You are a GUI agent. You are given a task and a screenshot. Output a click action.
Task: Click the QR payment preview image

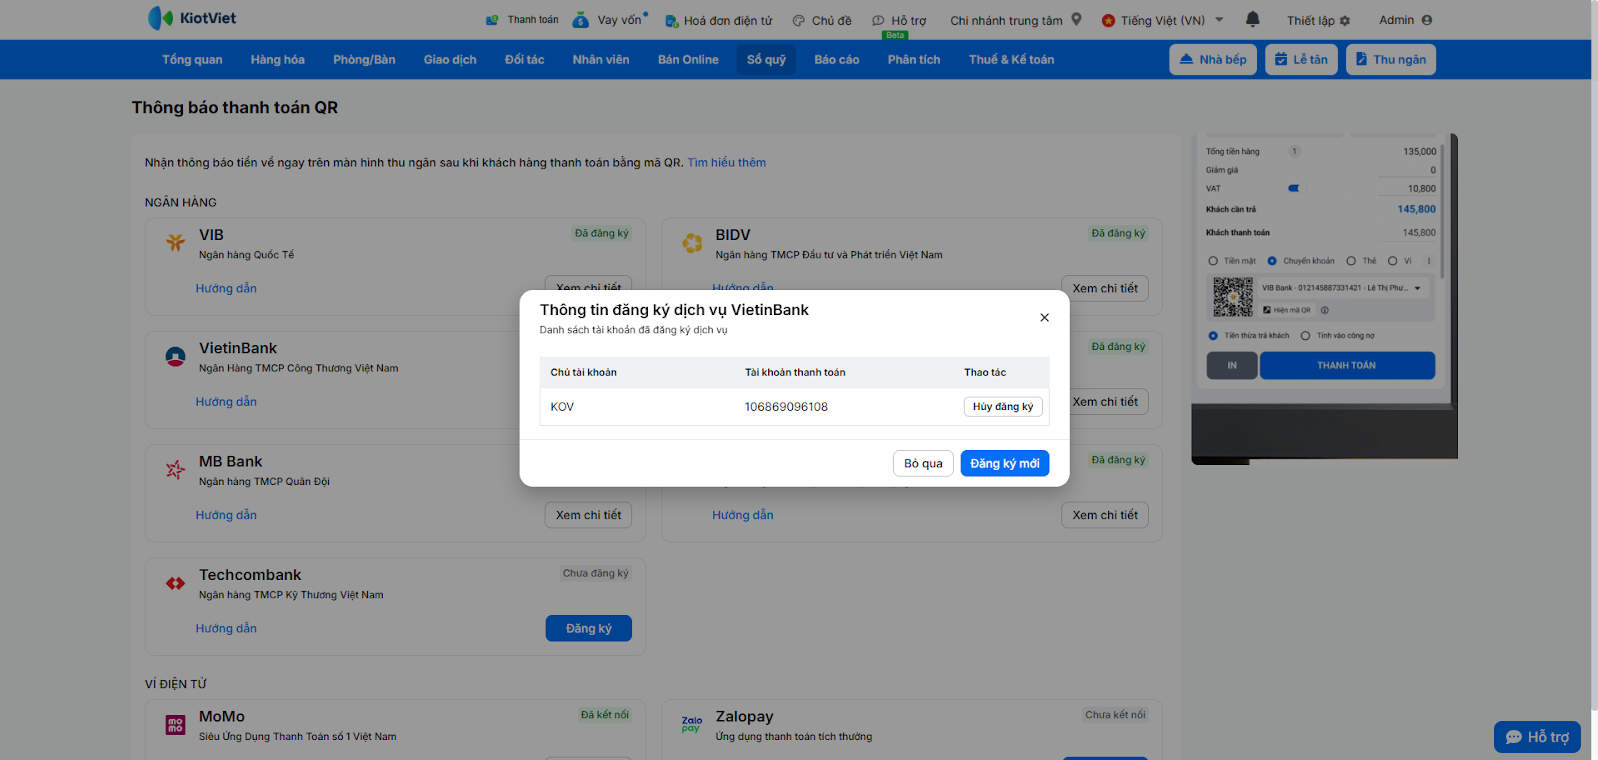[x=1324, y=299]
